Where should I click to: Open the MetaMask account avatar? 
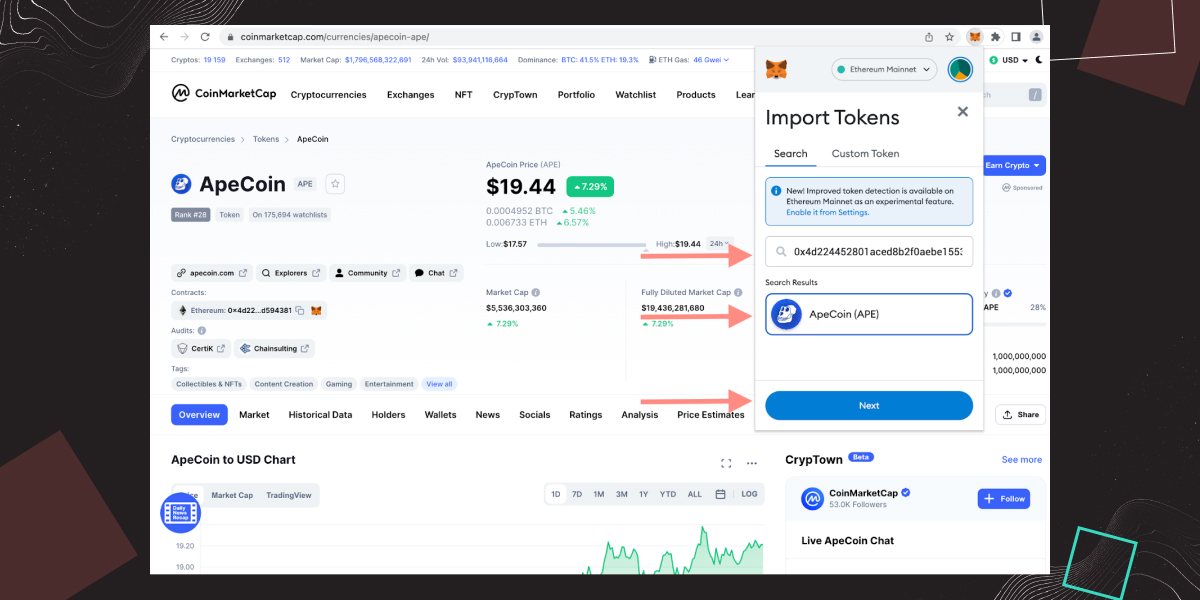click(x=960, y=69)
